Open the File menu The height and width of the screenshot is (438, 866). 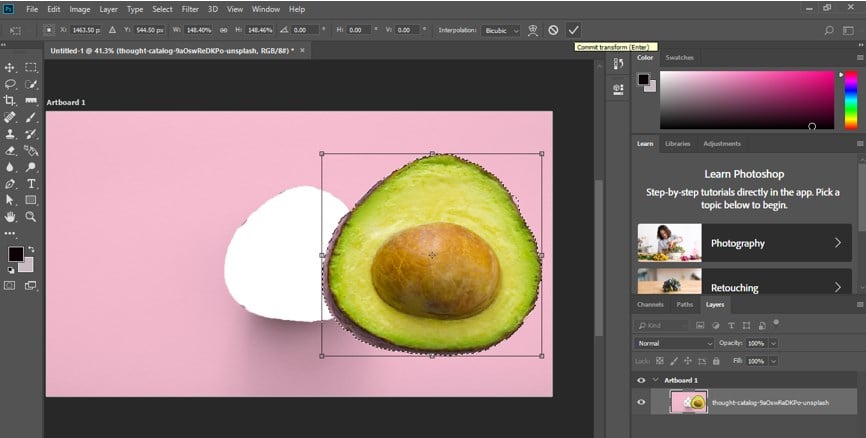(32, 9)
